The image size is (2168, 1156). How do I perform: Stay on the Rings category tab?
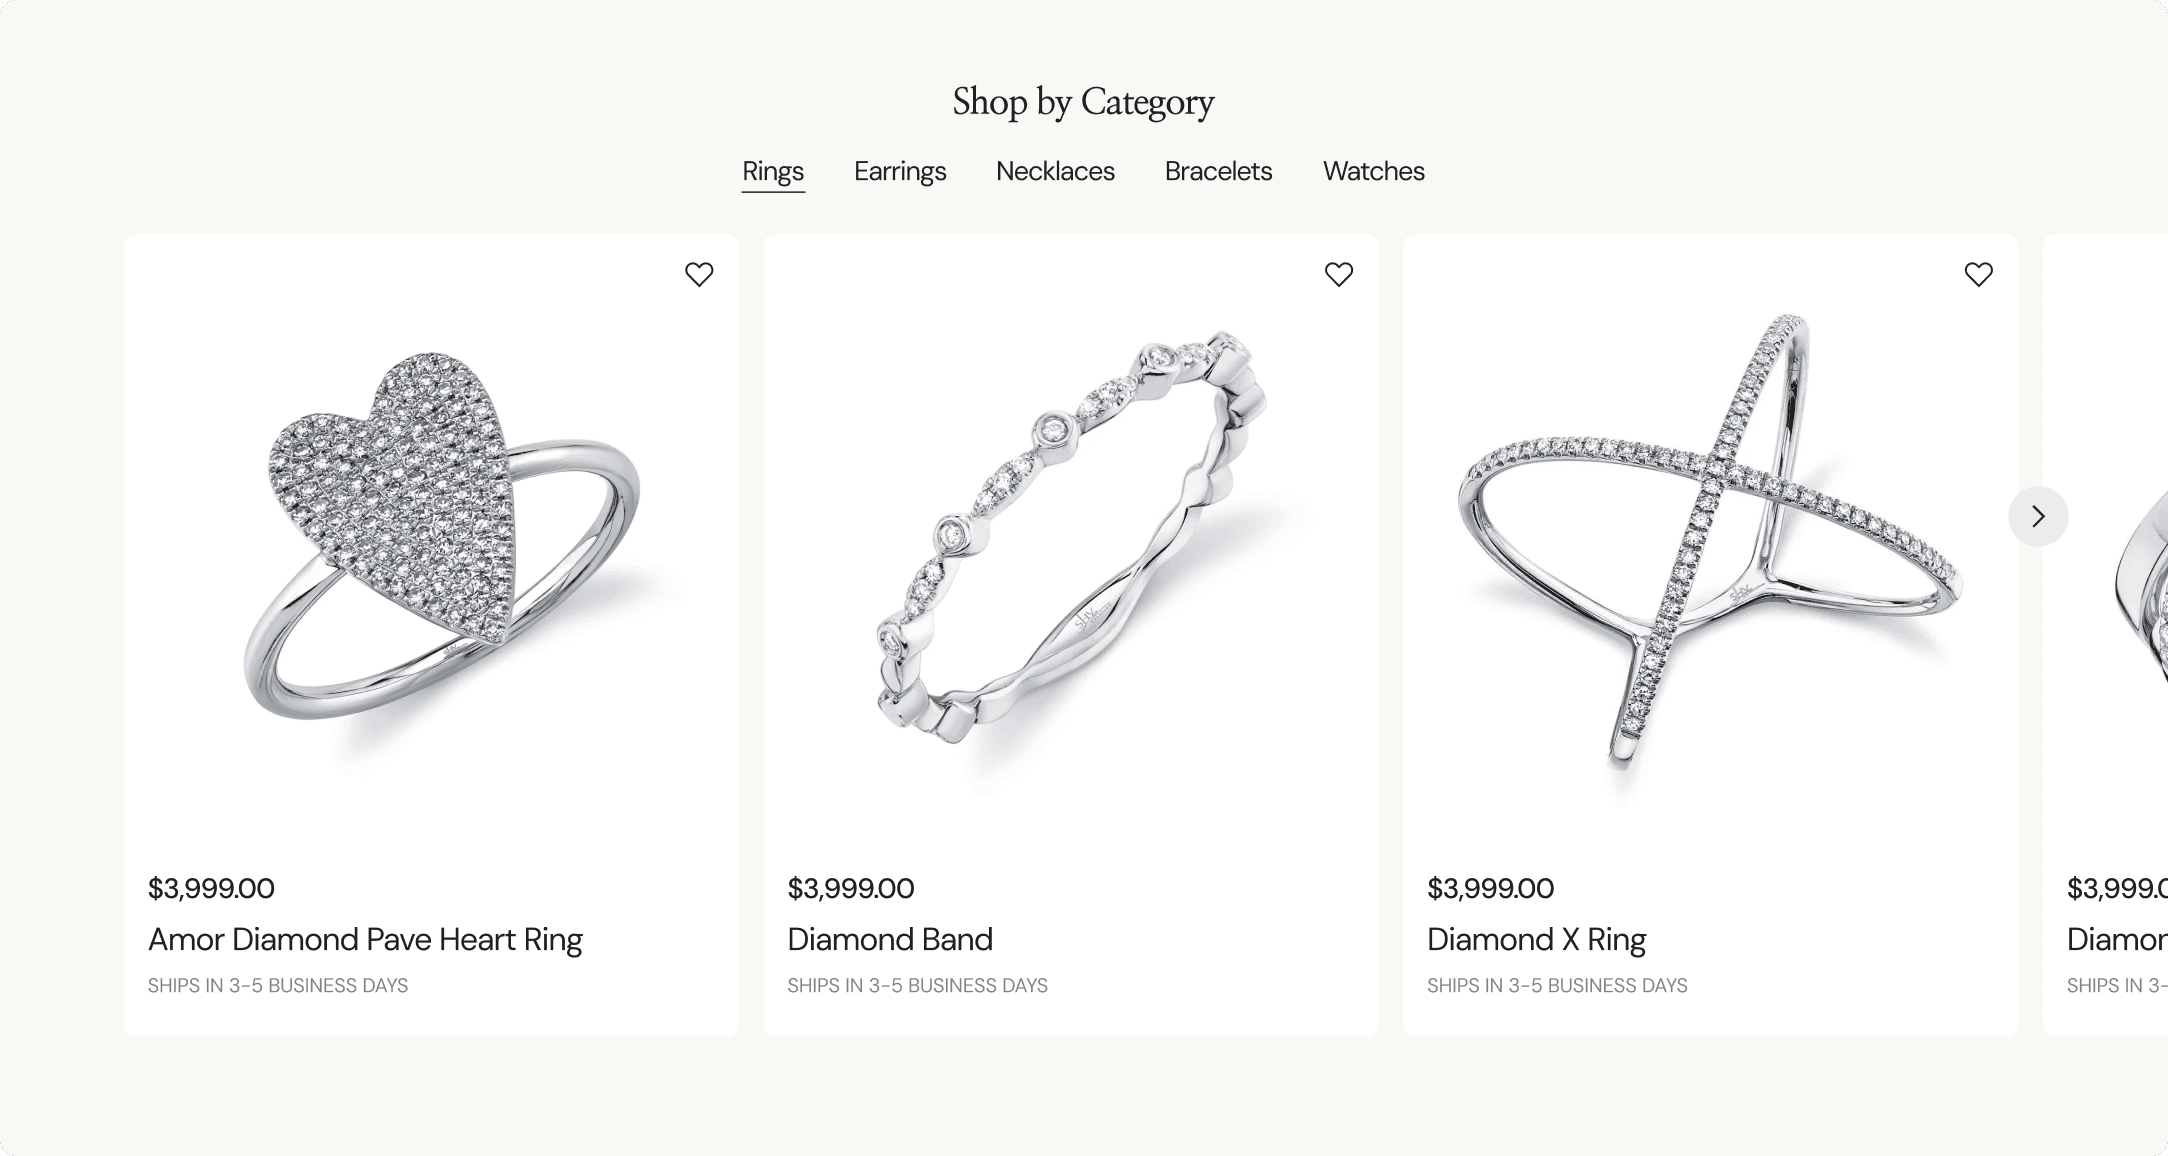click(x=772, y=172)
